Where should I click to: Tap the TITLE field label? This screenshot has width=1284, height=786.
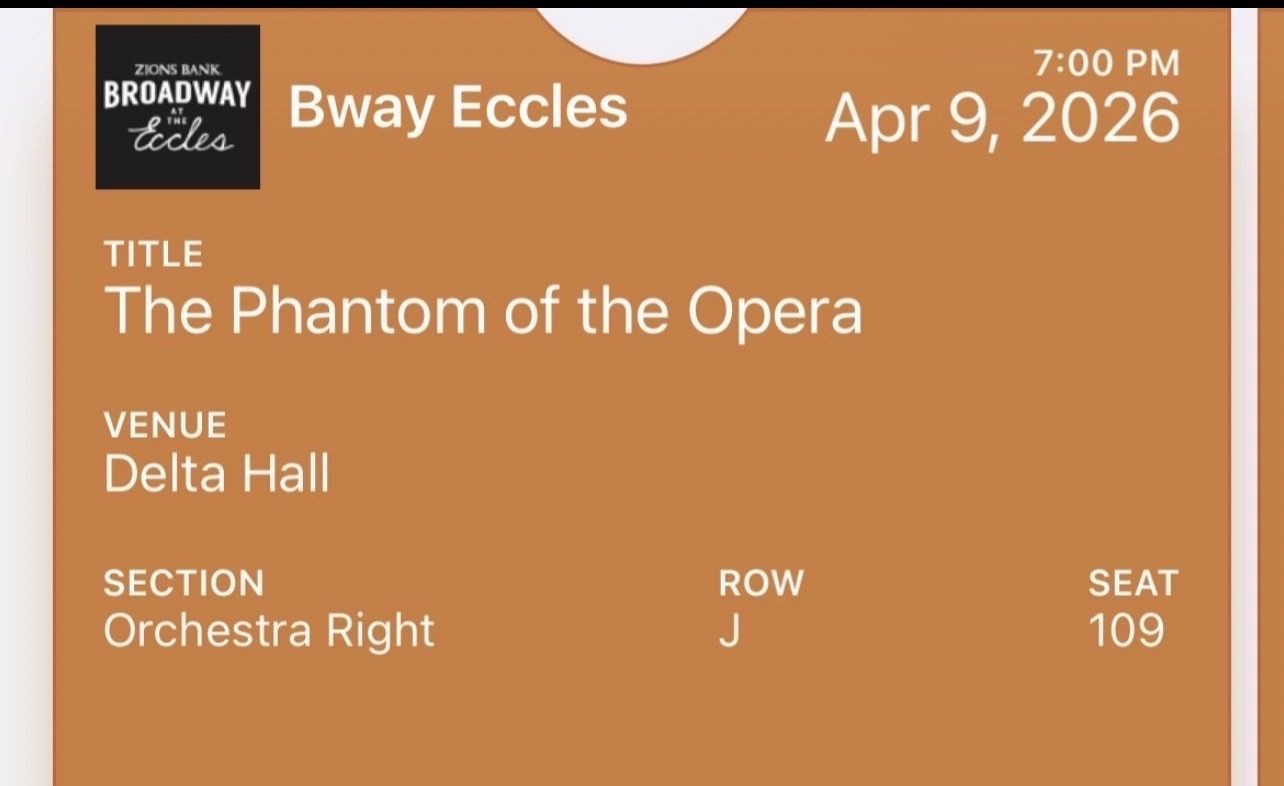pyautogui.click(x=153, y=254)
